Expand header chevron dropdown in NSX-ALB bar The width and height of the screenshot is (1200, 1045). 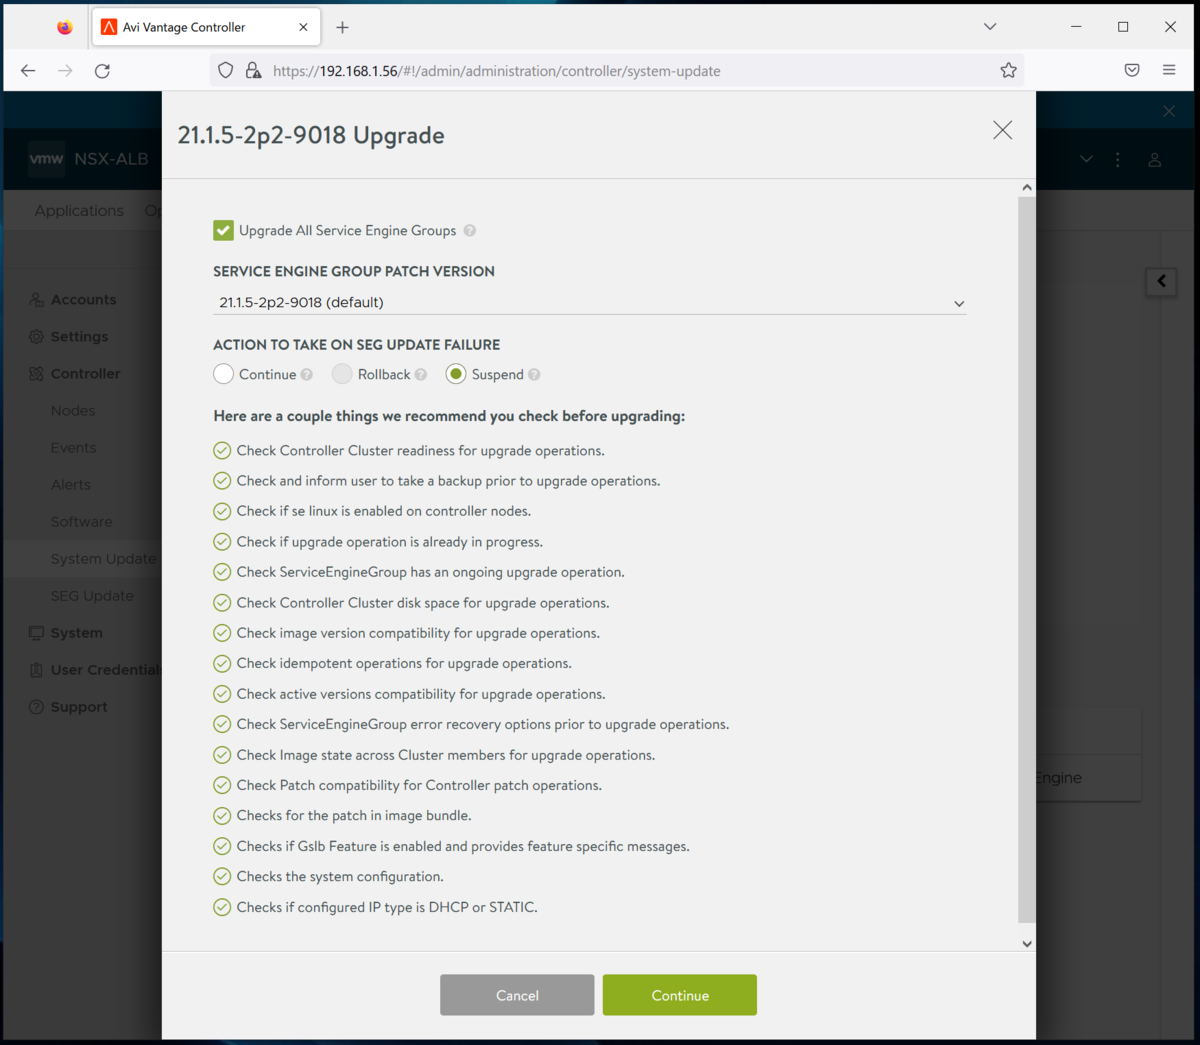click(1086, 160)
